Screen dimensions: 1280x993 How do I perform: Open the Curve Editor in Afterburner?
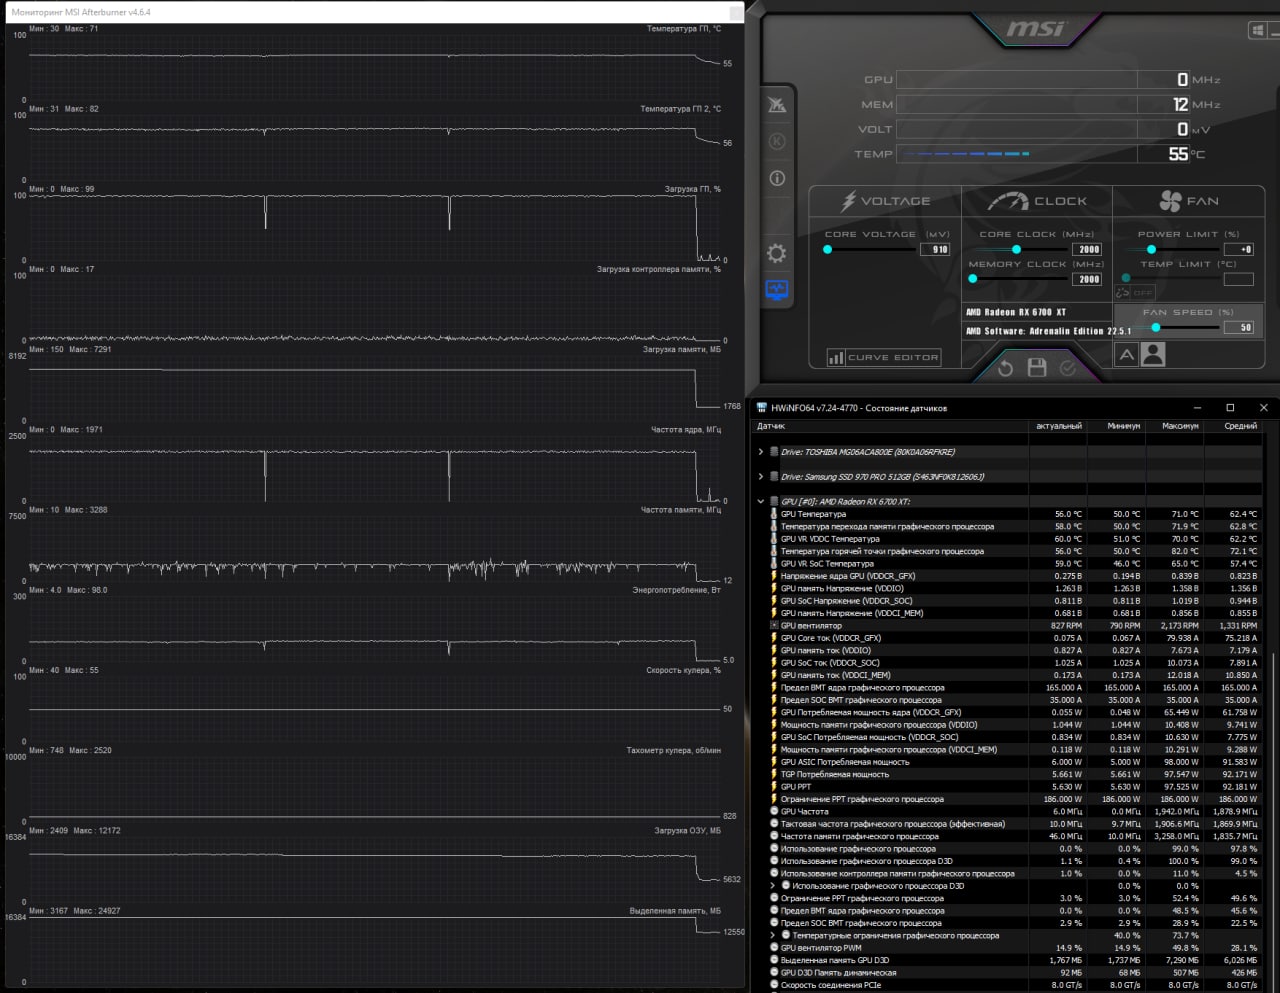[x=884, y=357]
